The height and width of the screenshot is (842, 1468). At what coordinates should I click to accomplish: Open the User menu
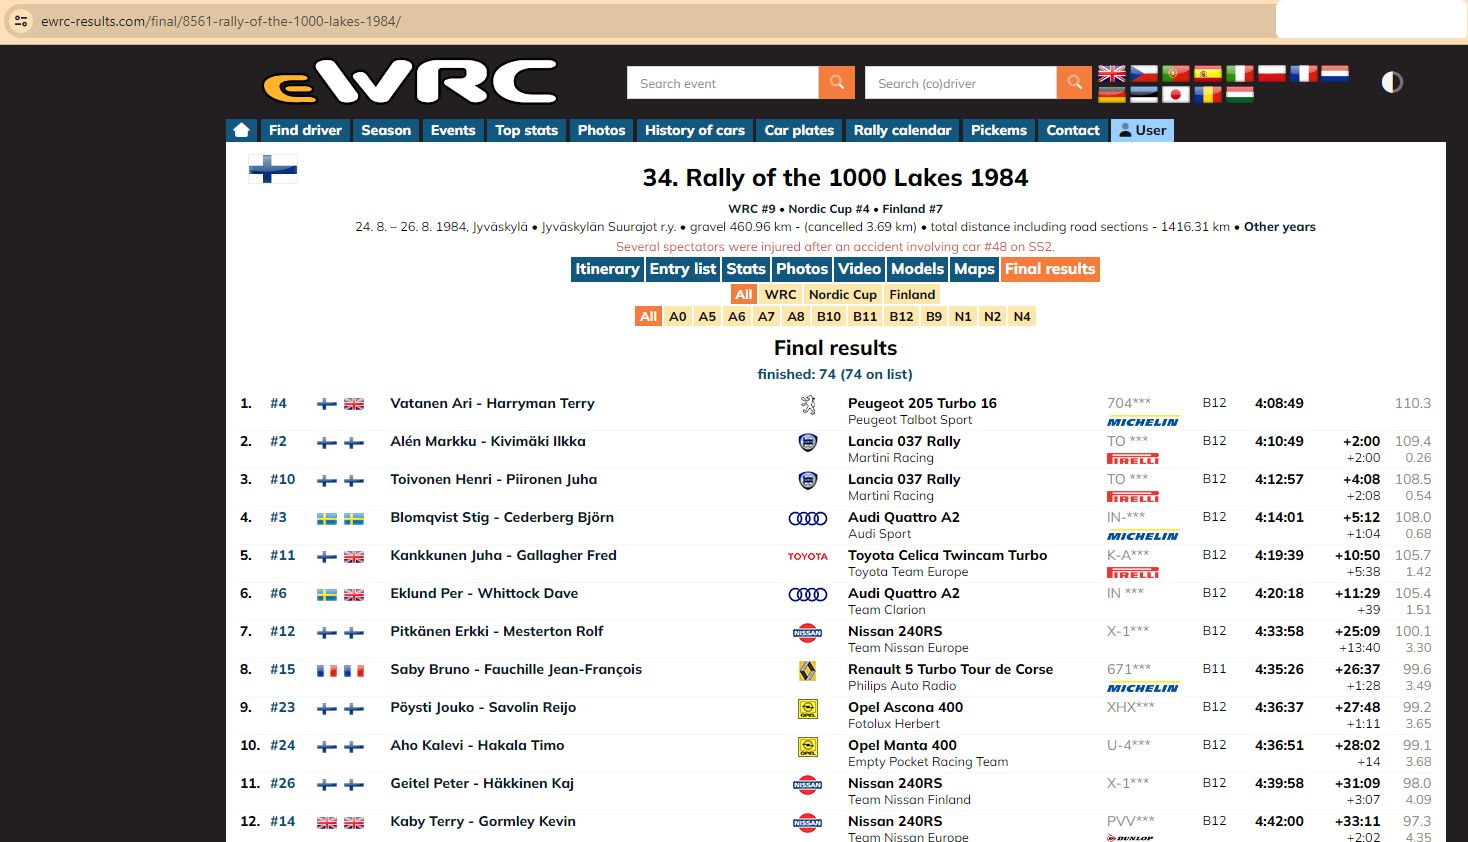[1142, 130]
